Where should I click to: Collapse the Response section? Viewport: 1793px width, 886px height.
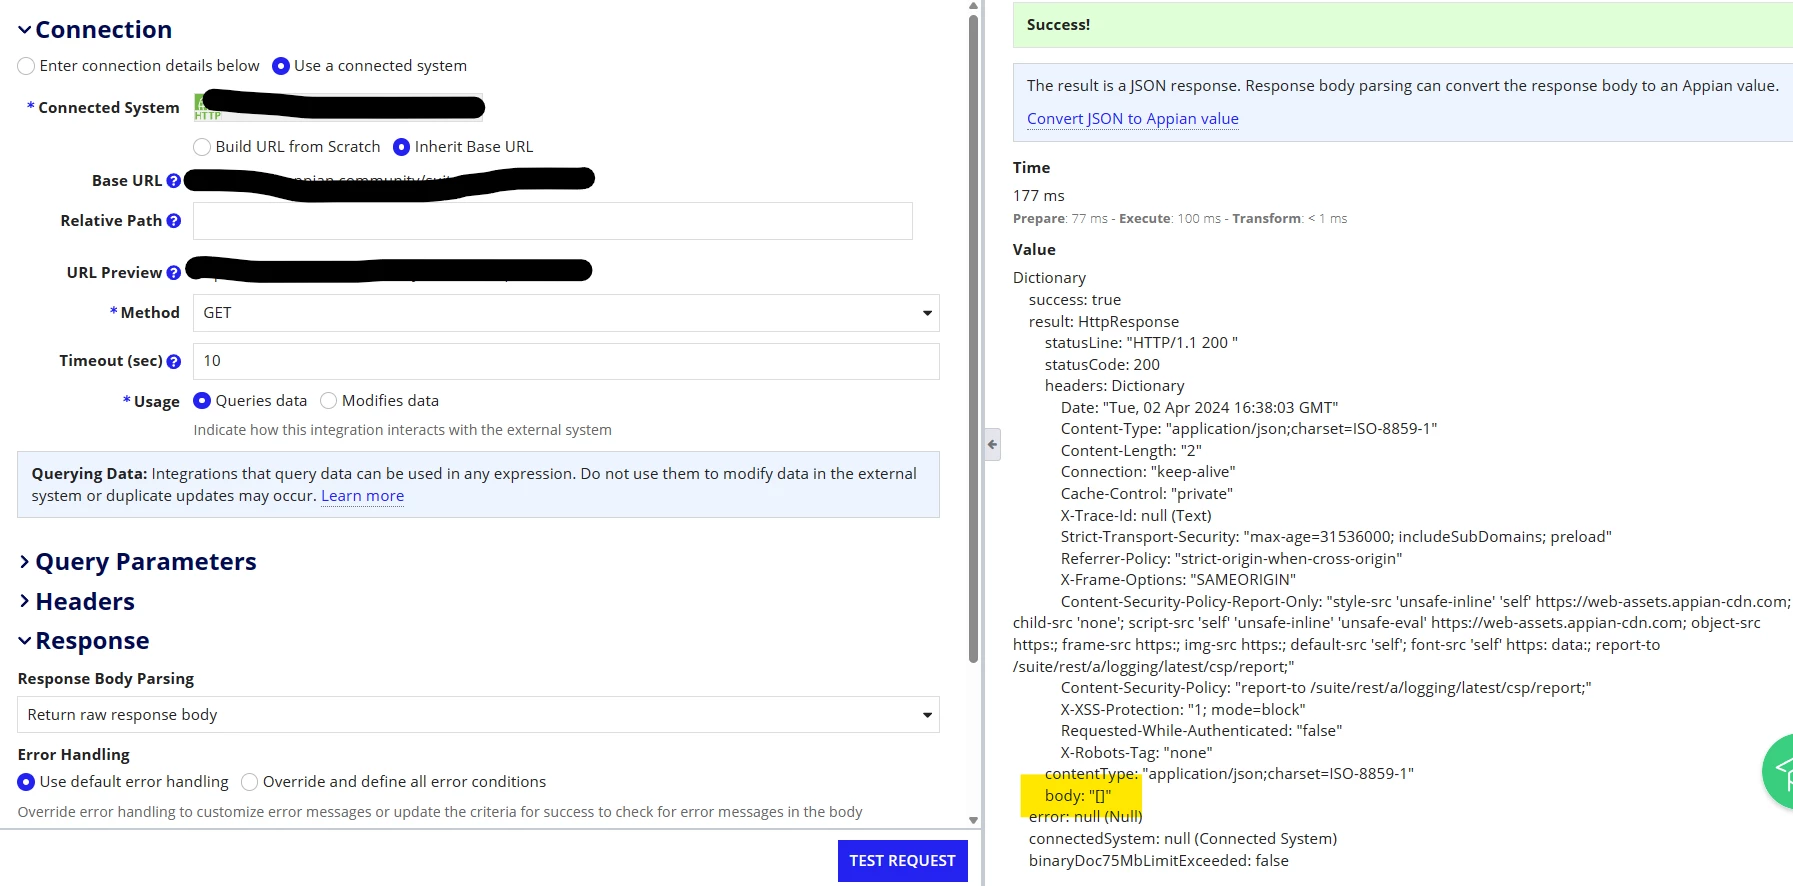point(25,641)
